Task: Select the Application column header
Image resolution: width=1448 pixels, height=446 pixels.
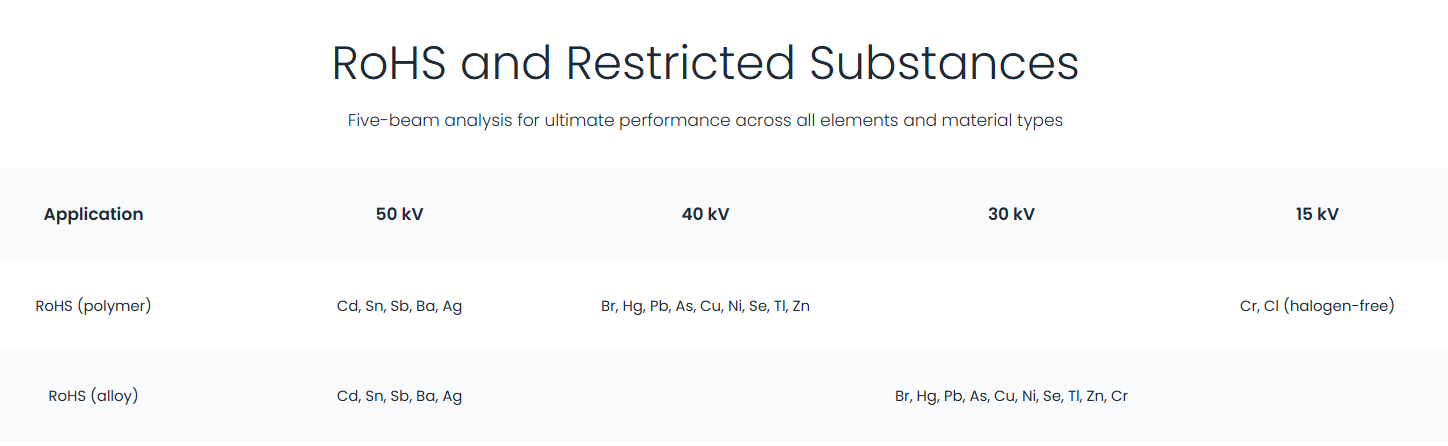Action: (93, 214)
